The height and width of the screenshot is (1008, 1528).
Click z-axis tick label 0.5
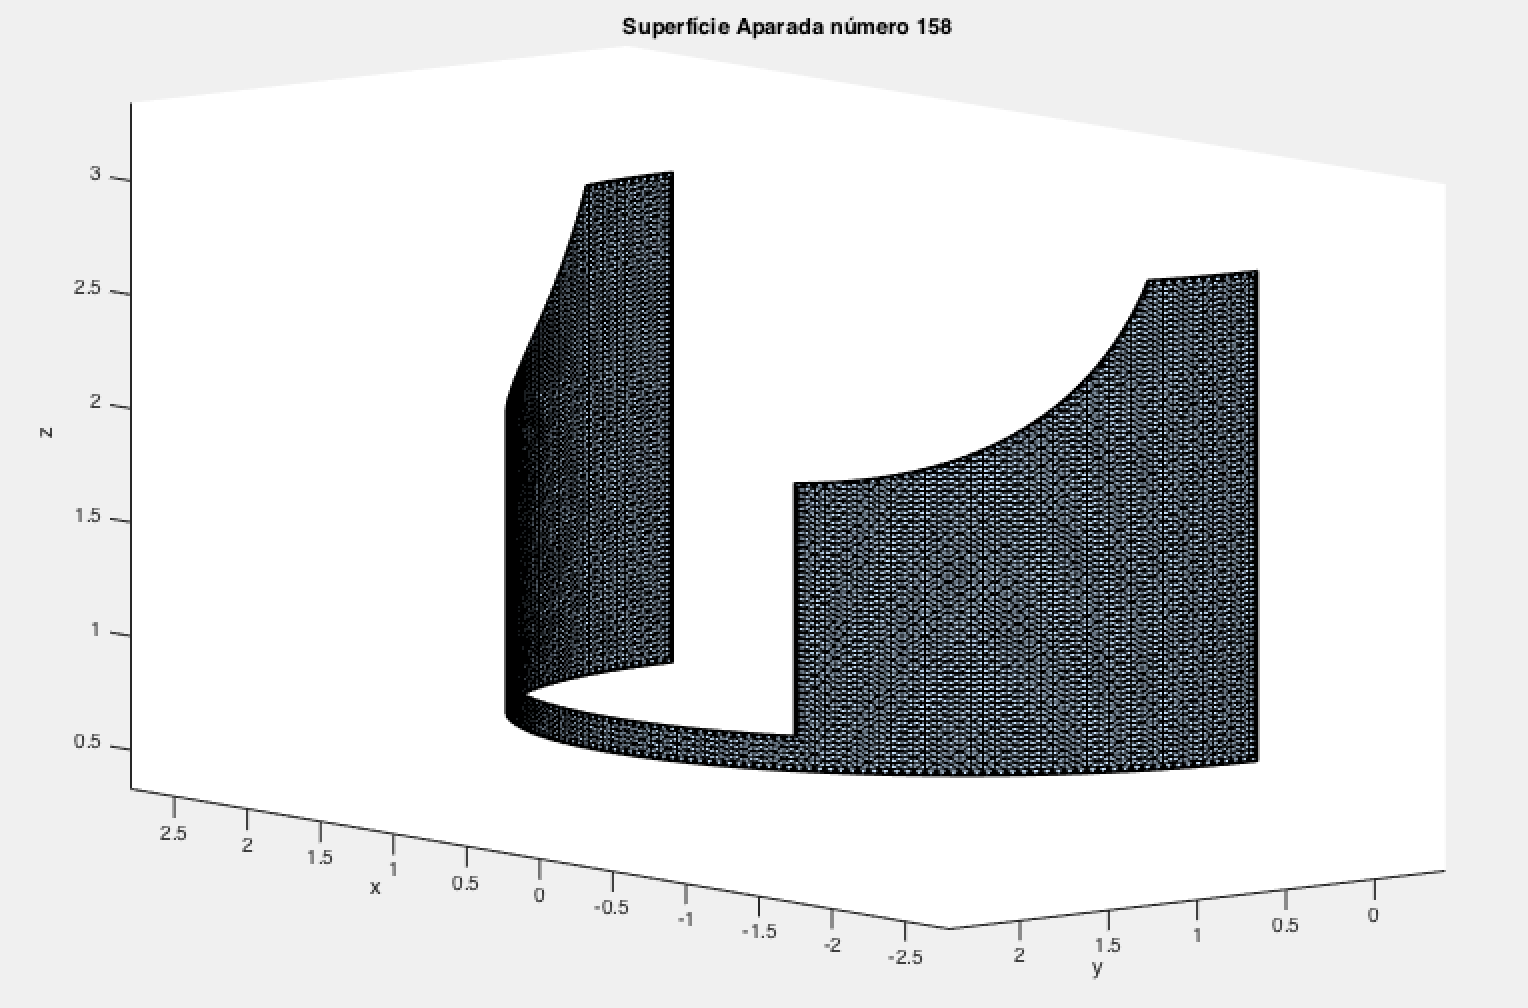89,743
